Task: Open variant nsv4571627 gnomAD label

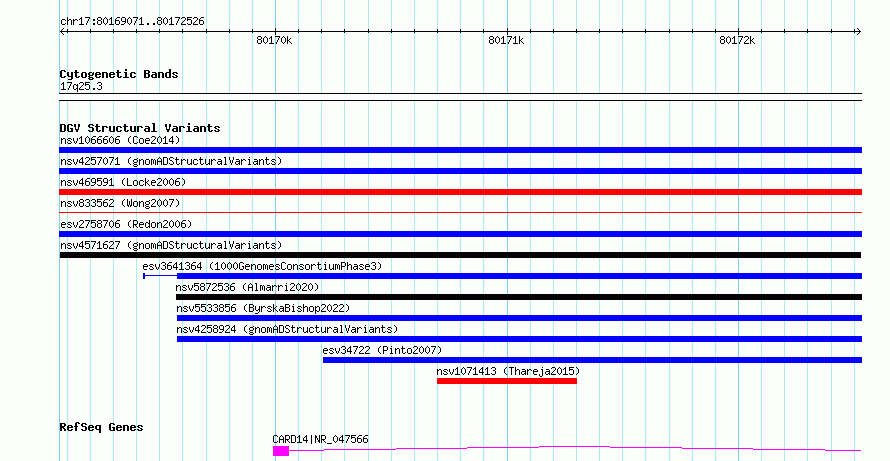Action: click(x=171, y=245)
